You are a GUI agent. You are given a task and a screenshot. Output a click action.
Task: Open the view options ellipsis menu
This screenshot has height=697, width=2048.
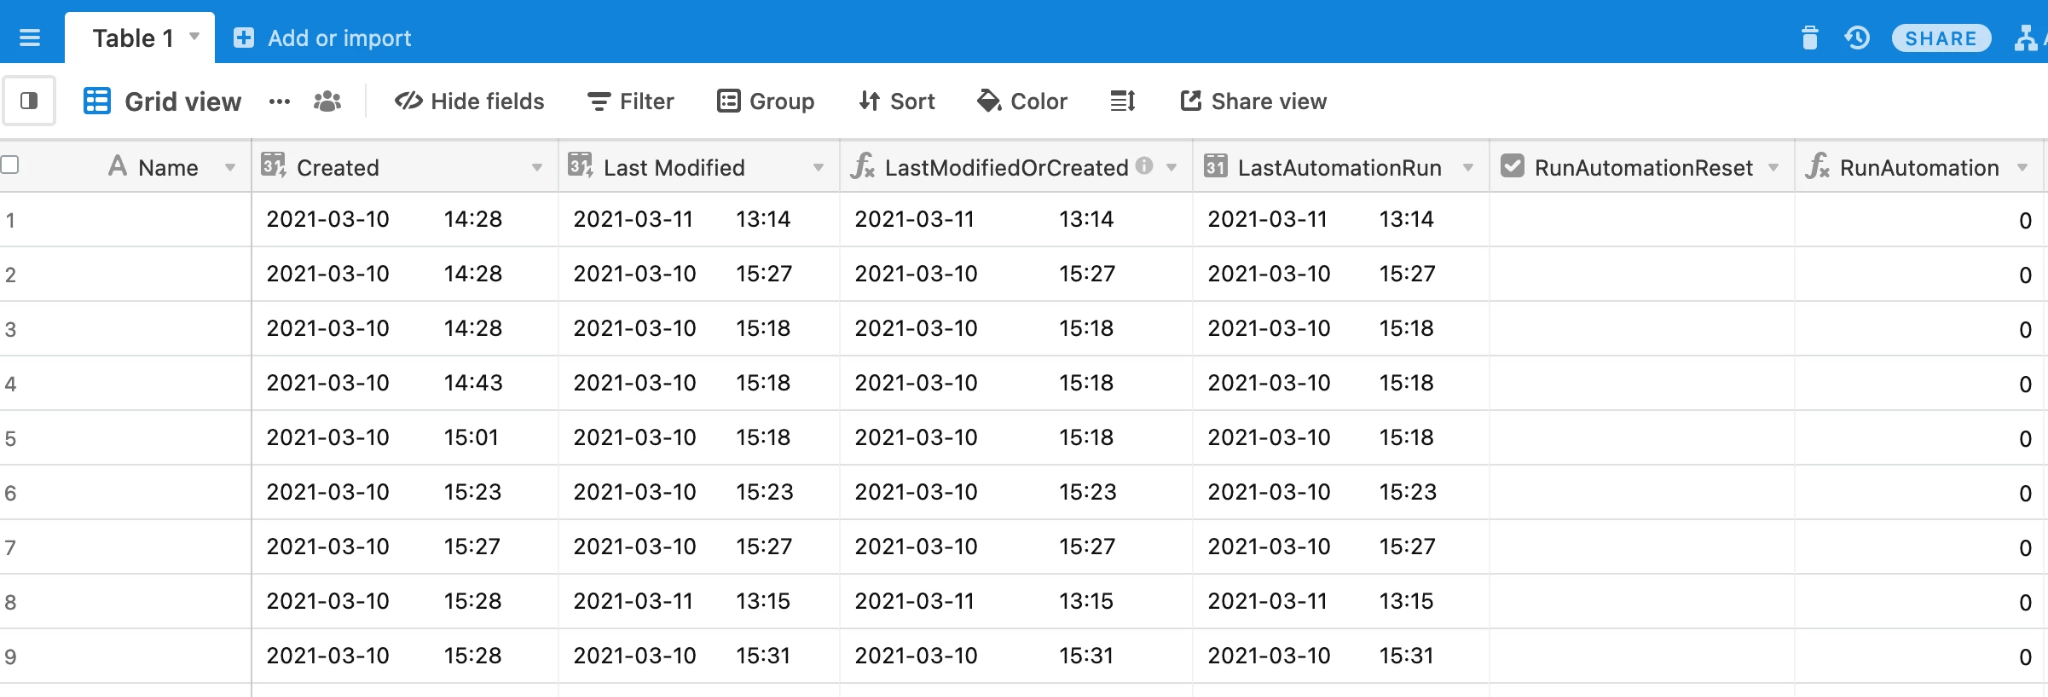click(279, 101)
